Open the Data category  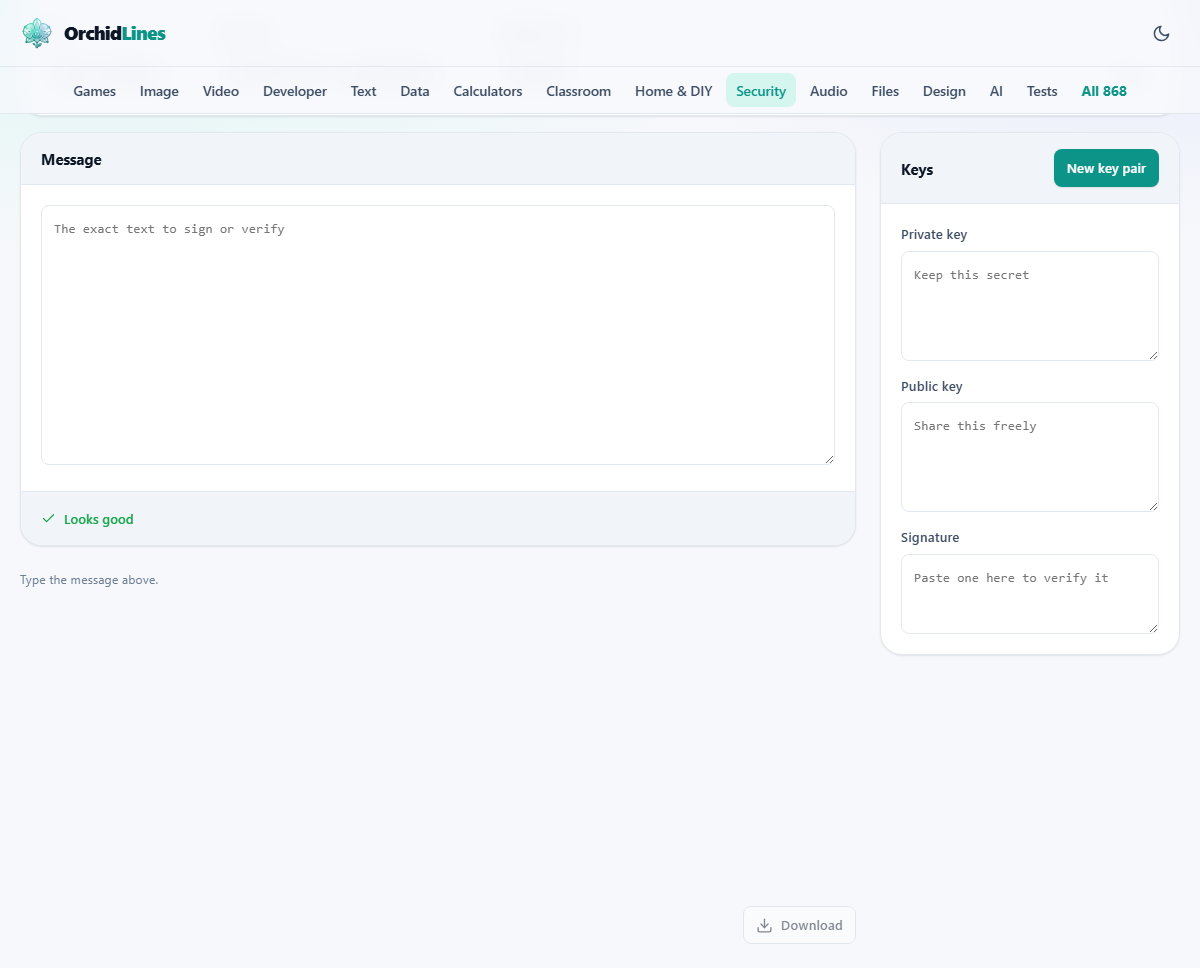(415, 91)
